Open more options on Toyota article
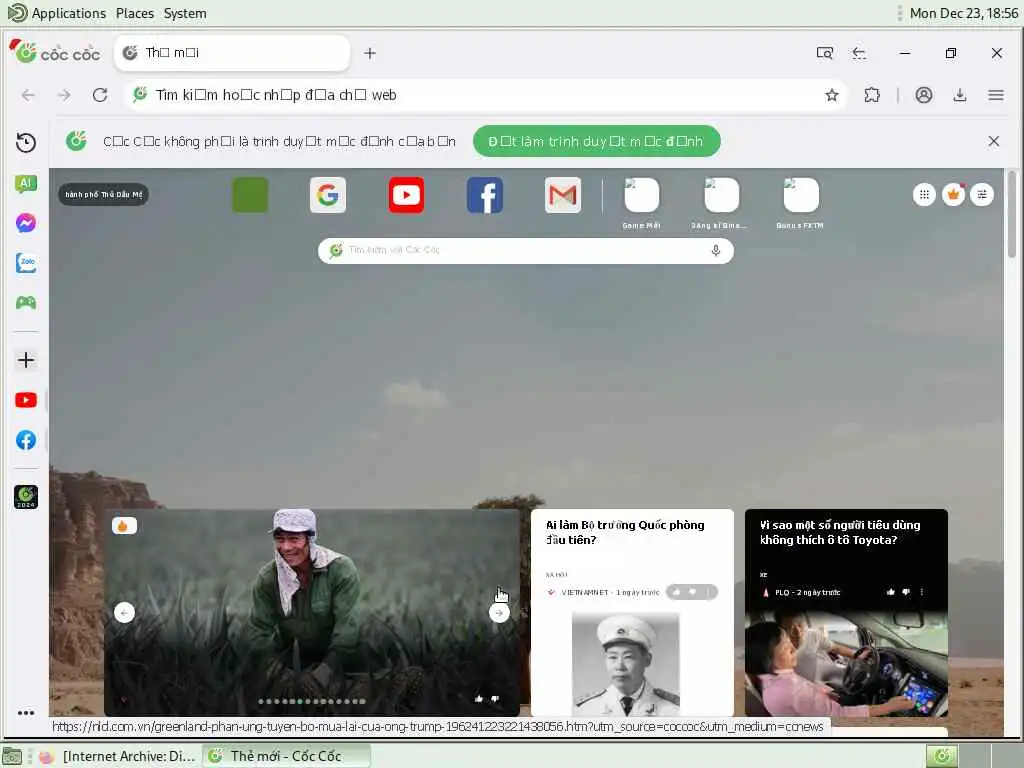The width and height of the screenshot is (1024, 768). [921, 592]
